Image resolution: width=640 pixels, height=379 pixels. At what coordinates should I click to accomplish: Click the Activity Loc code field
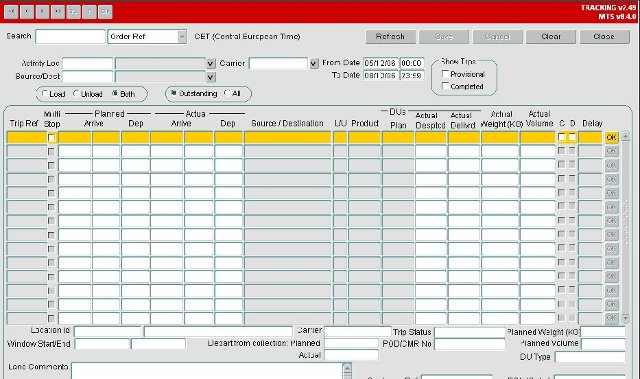[x=87, y=64]
